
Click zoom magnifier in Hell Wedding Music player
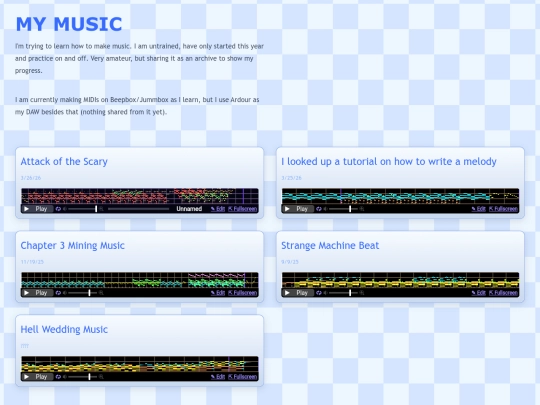[101, 377]
